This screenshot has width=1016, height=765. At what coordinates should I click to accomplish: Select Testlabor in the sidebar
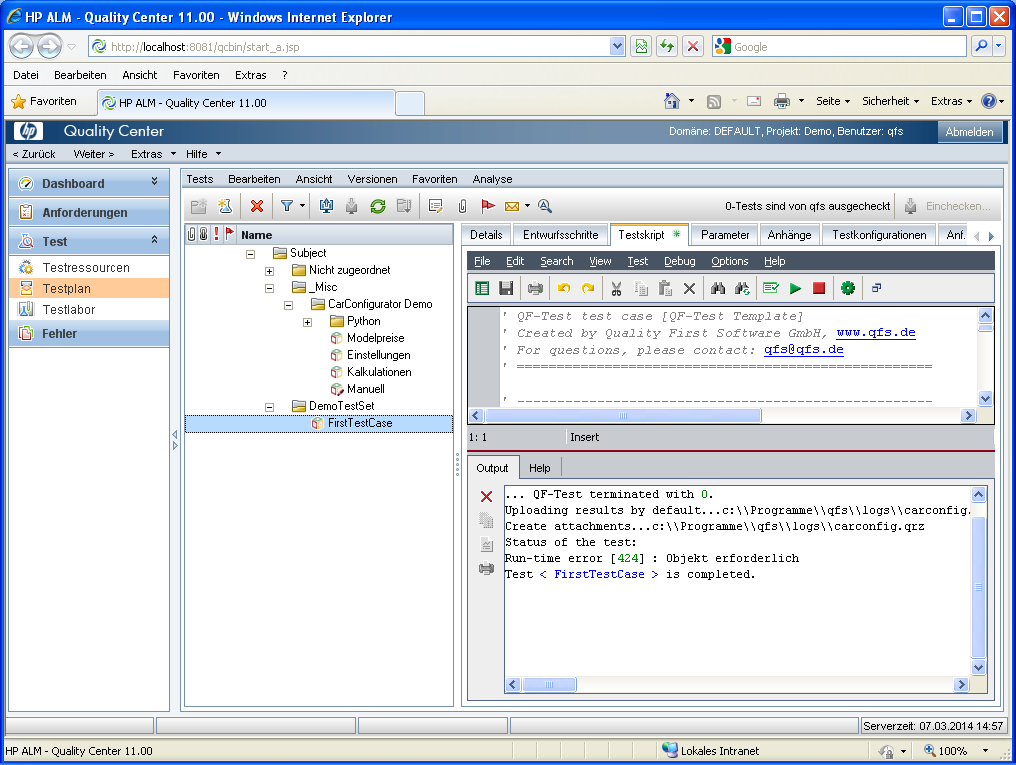pos(69,310)
